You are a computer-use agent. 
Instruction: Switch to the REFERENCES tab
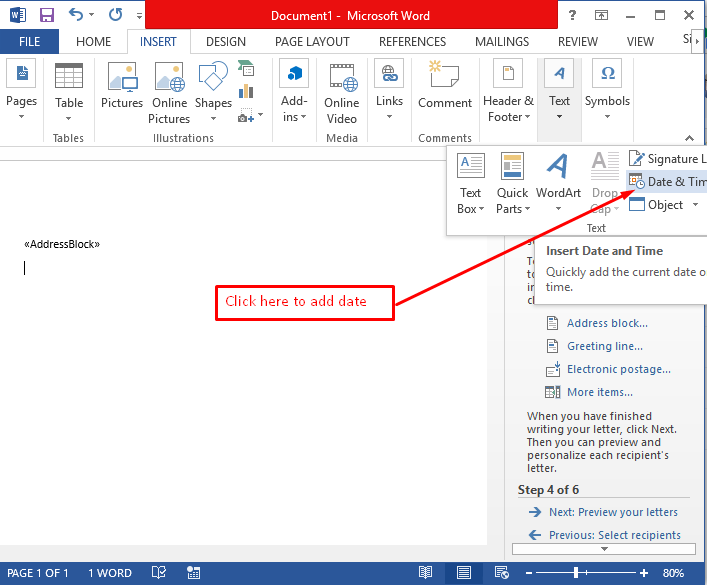(412, 41)
